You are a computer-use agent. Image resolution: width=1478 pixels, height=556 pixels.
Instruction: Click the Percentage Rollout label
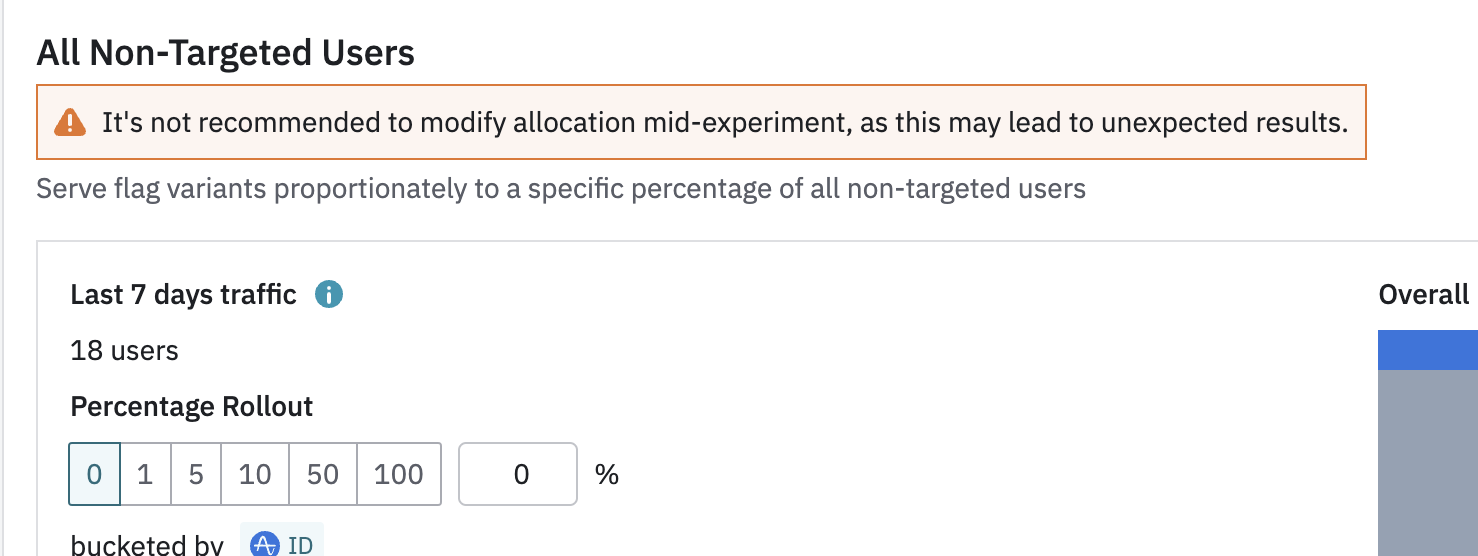tap(192, 407)
